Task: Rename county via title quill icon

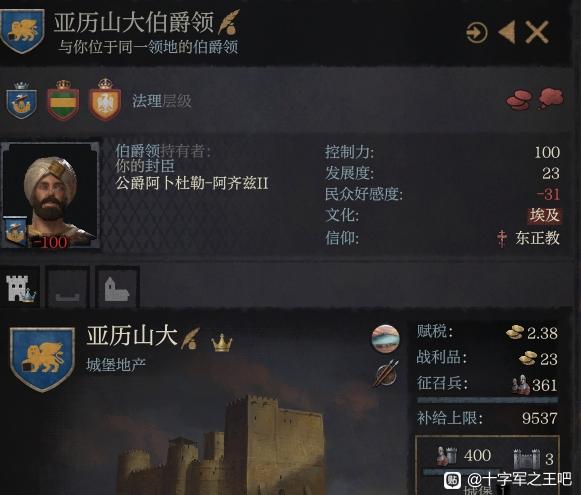Action: (x=229, y=22)
